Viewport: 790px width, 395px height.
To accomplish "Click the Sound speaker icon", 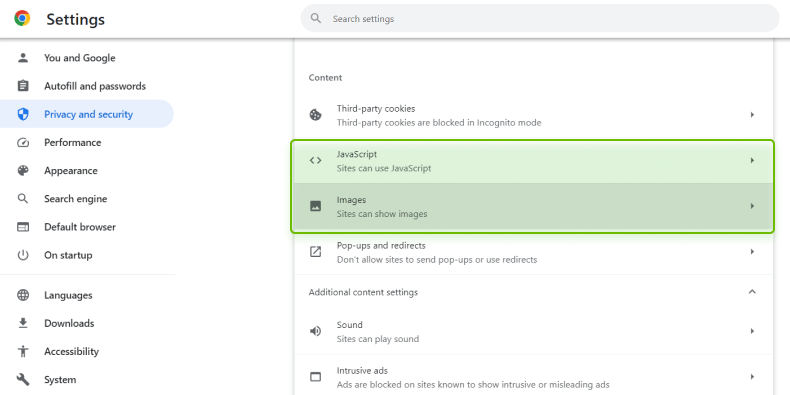I will 315,331.
